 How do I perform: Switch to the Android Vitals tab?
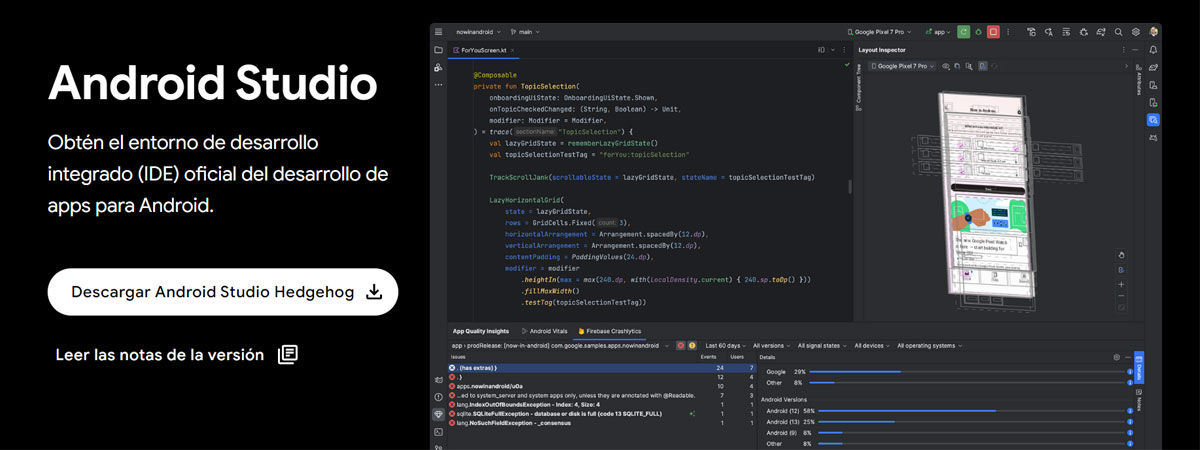[545, 331]
